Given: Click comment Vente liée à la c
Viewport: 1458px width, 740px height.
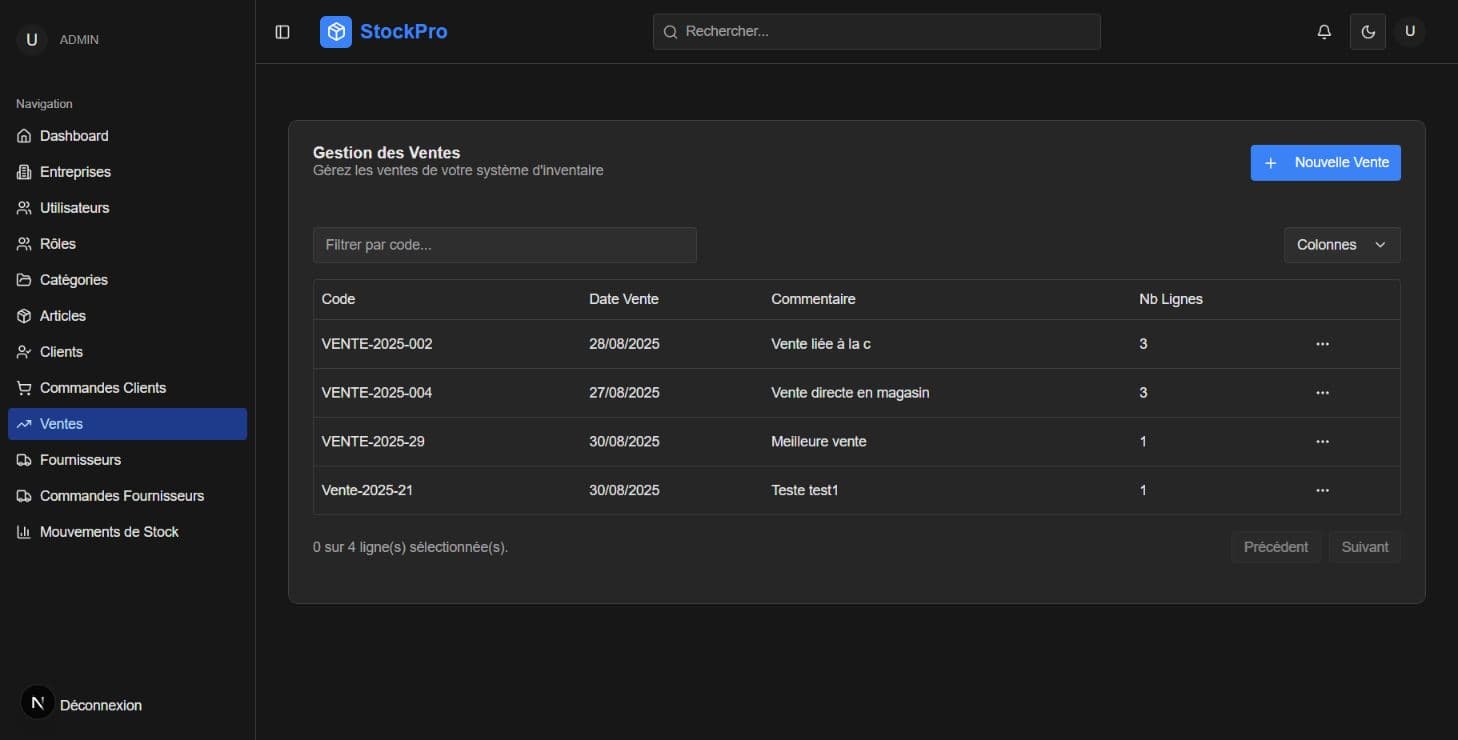Looking at the screenshot, I should (x=821, y=344).
